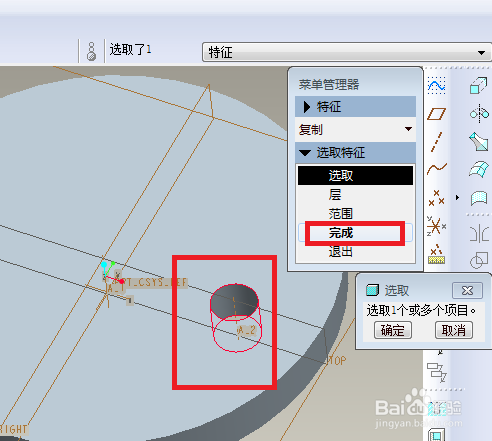Screen dimensions: 492x441
Task: Select the datum curve tool icon
Action: [x=437, y=169]
